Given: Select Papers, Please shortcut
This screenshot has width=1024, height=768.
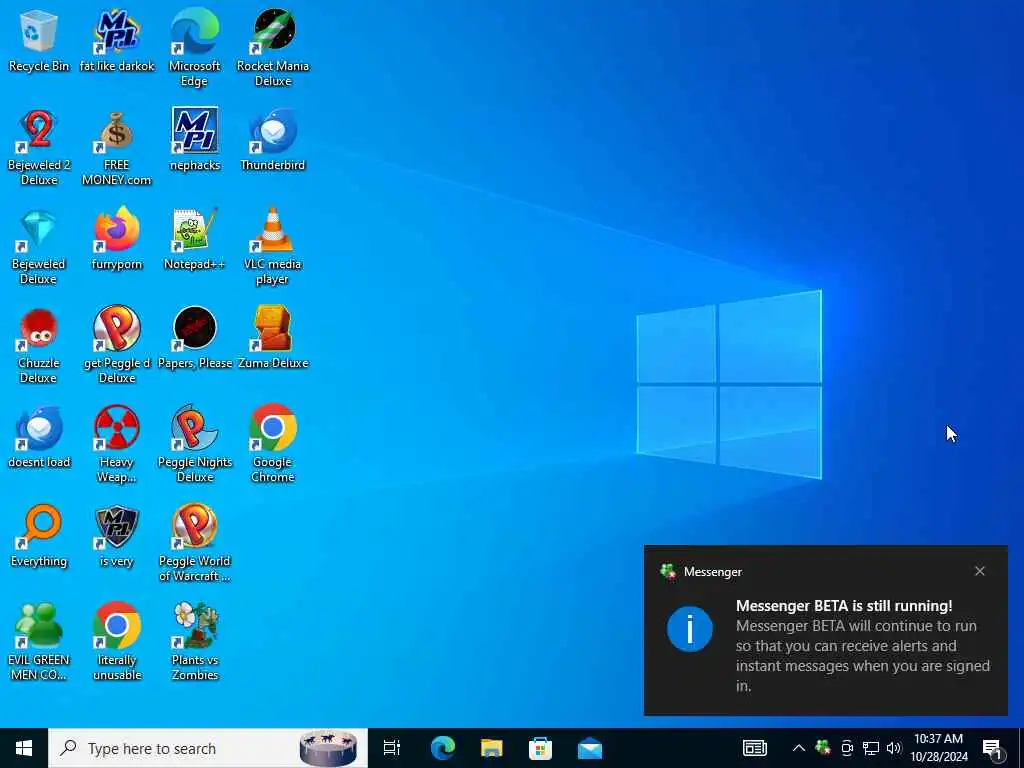Looking at the screenshot, I should [195, 338].
